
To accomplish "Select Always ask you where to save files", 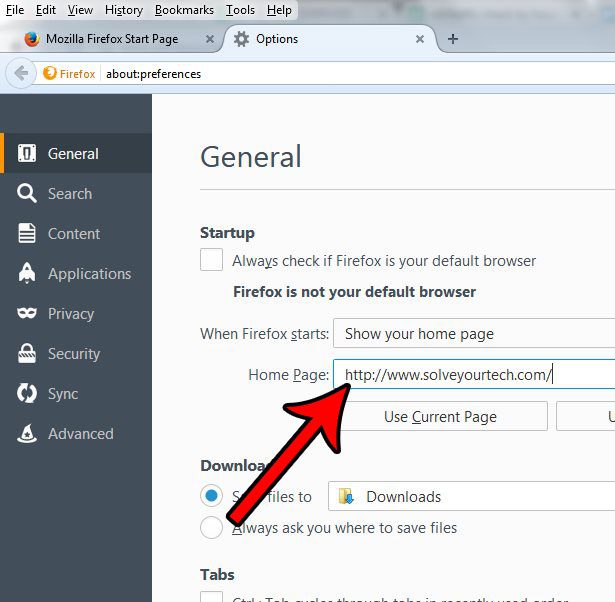I will click(211, 527).
